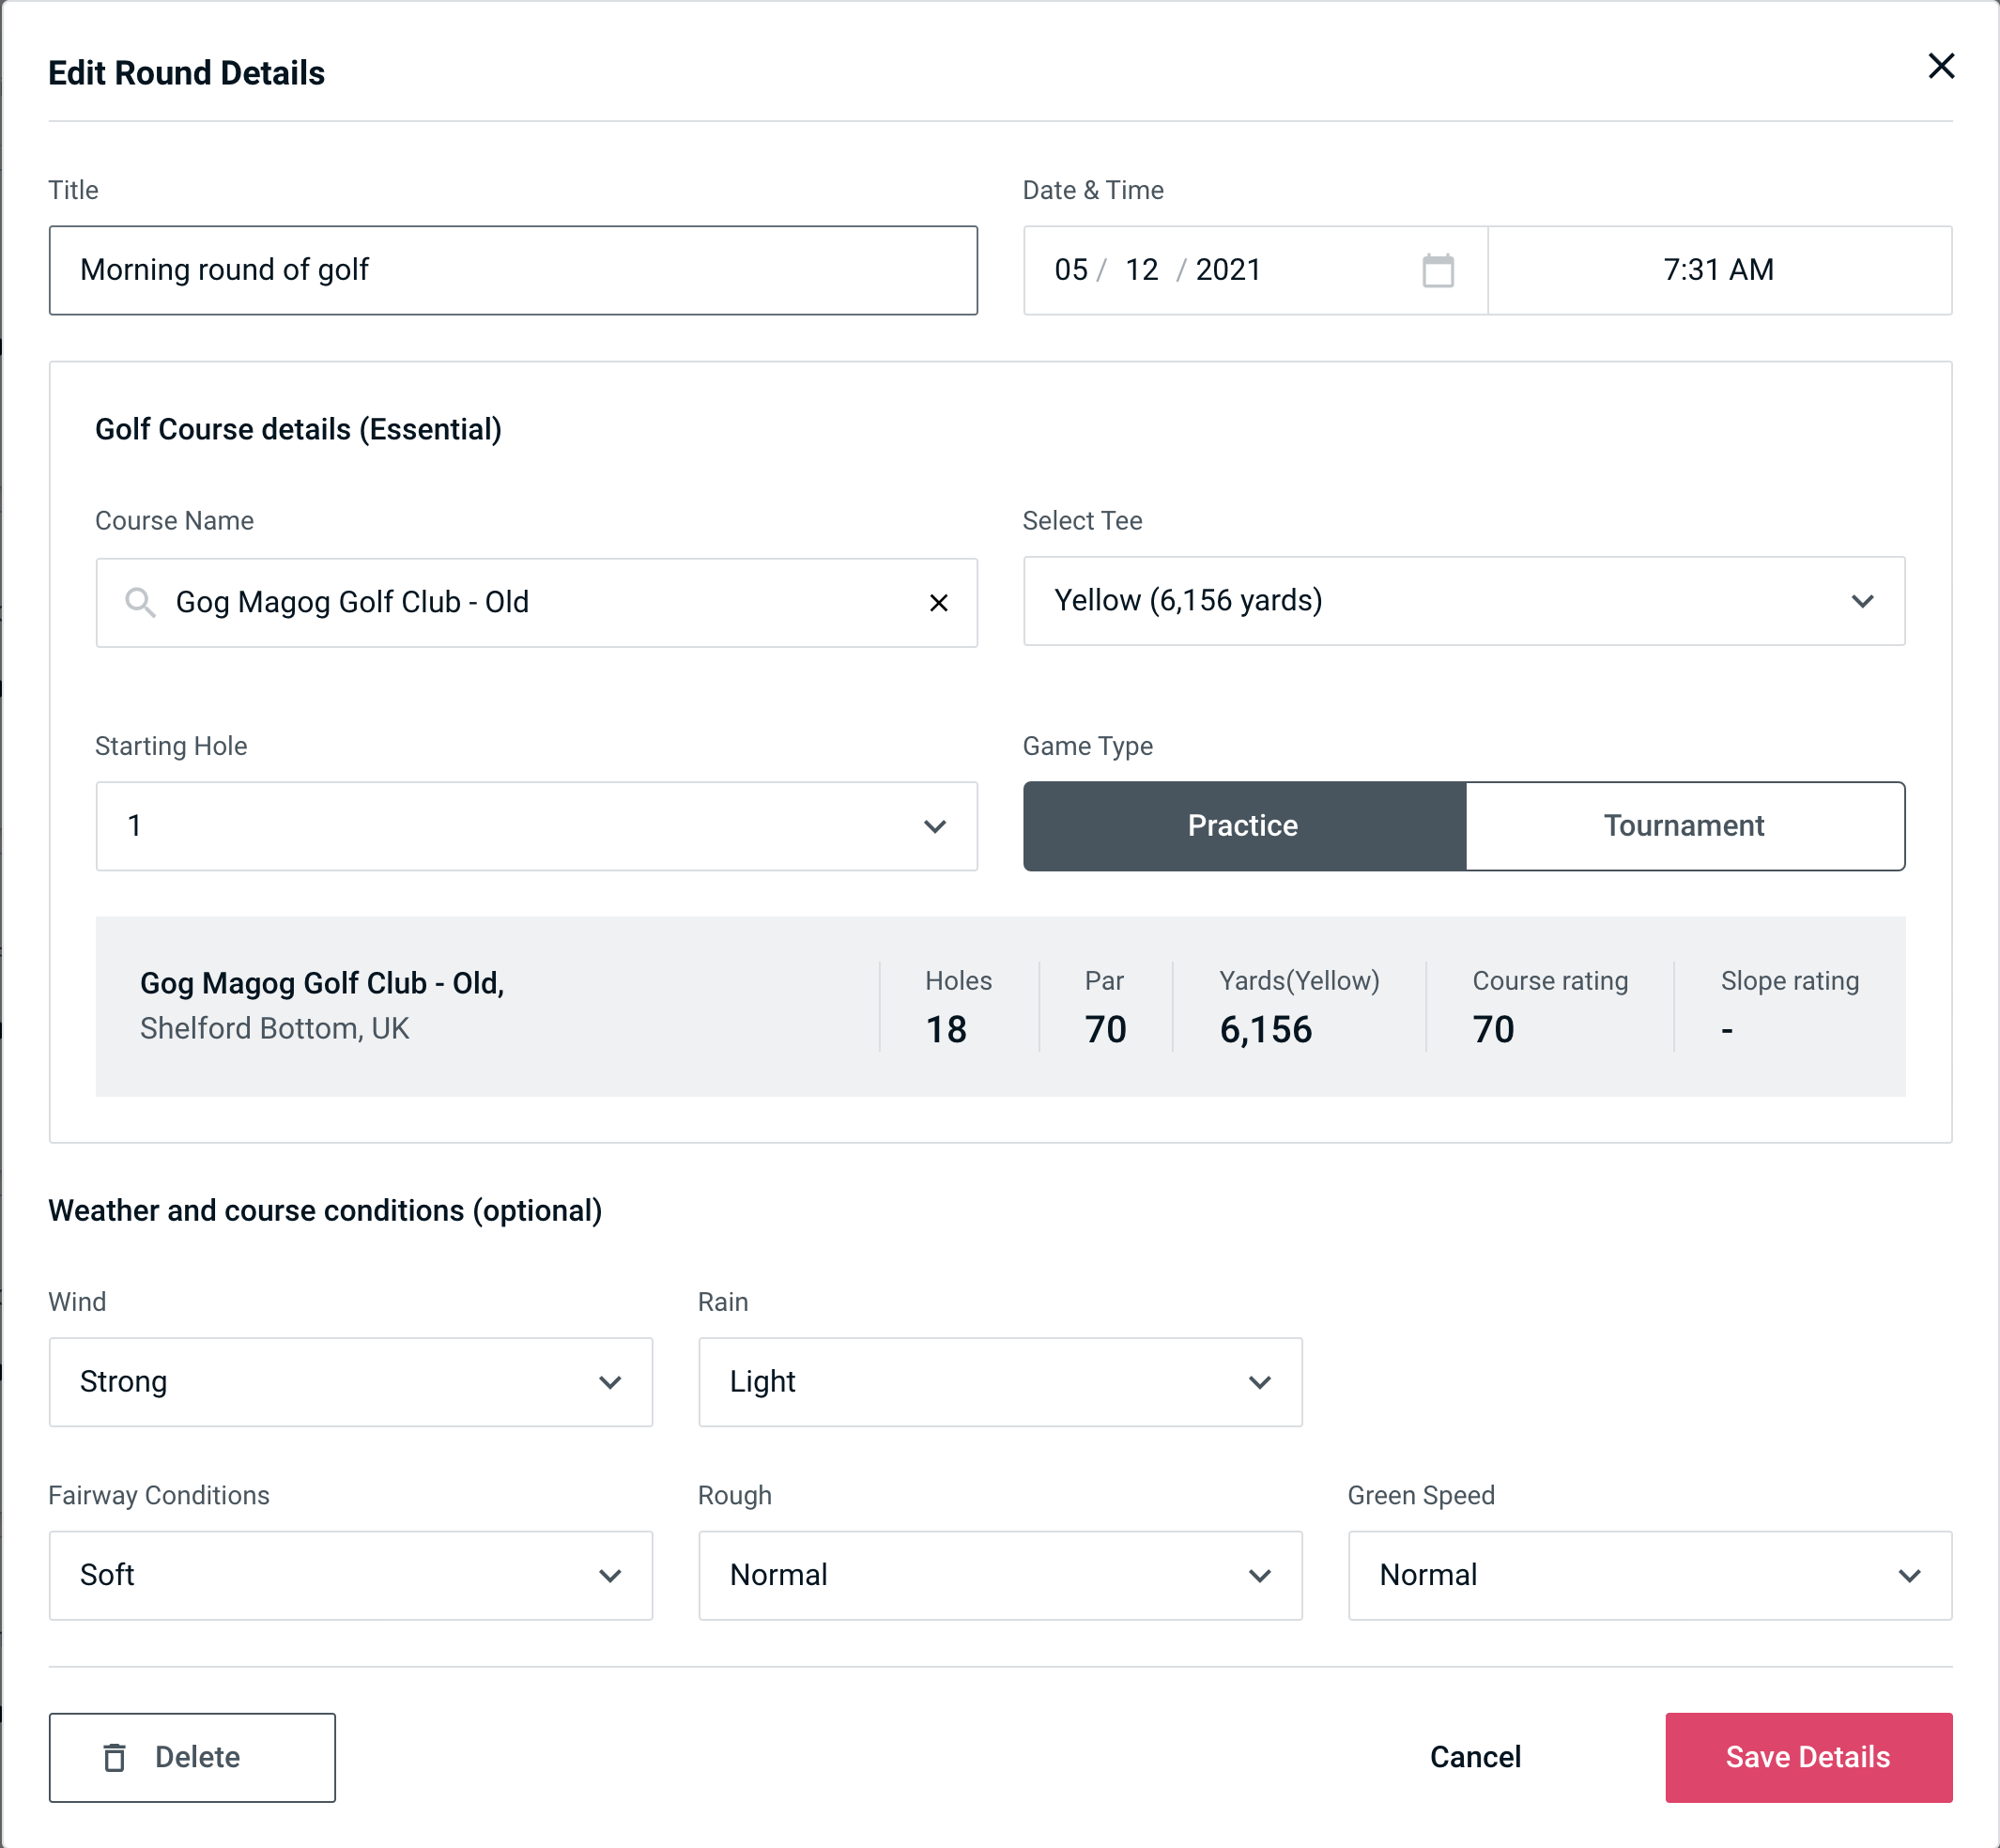Click the Save Details button
Image resolution: width=2000 pixels, height=1848 pixels.
pyautogui.click(x=1807, y=1756)
